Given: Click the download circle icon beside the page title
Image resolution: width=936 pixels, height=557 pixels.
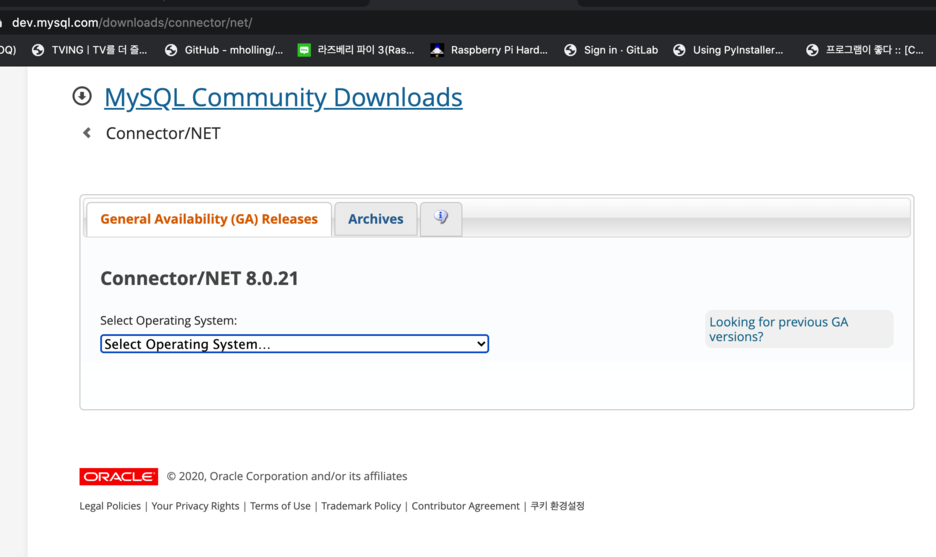Looking at the screenshot, I should (82, 96).
